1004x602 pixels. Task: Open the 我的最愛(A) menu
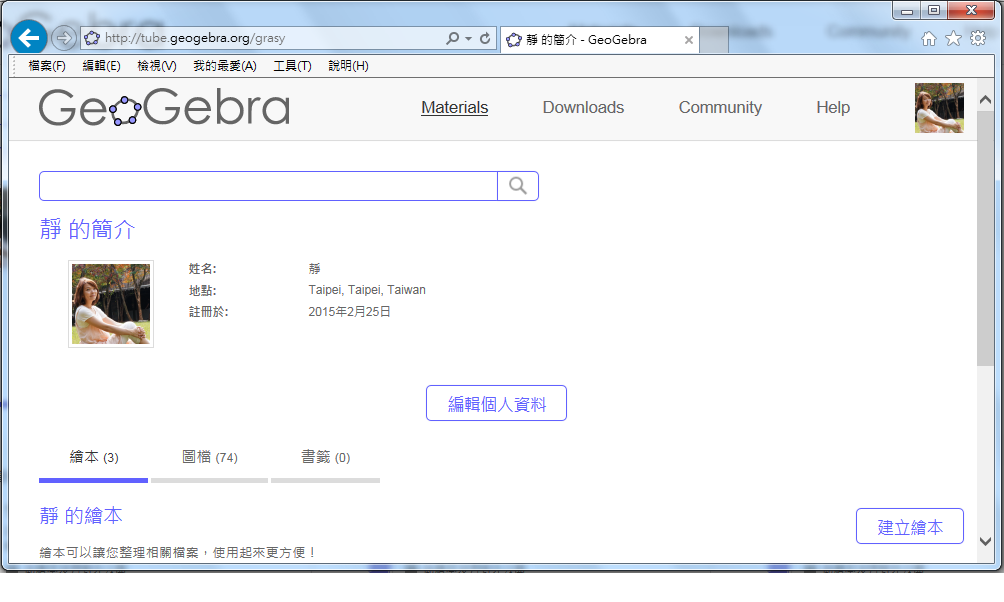pyautogui.click(x=225, y=66)
